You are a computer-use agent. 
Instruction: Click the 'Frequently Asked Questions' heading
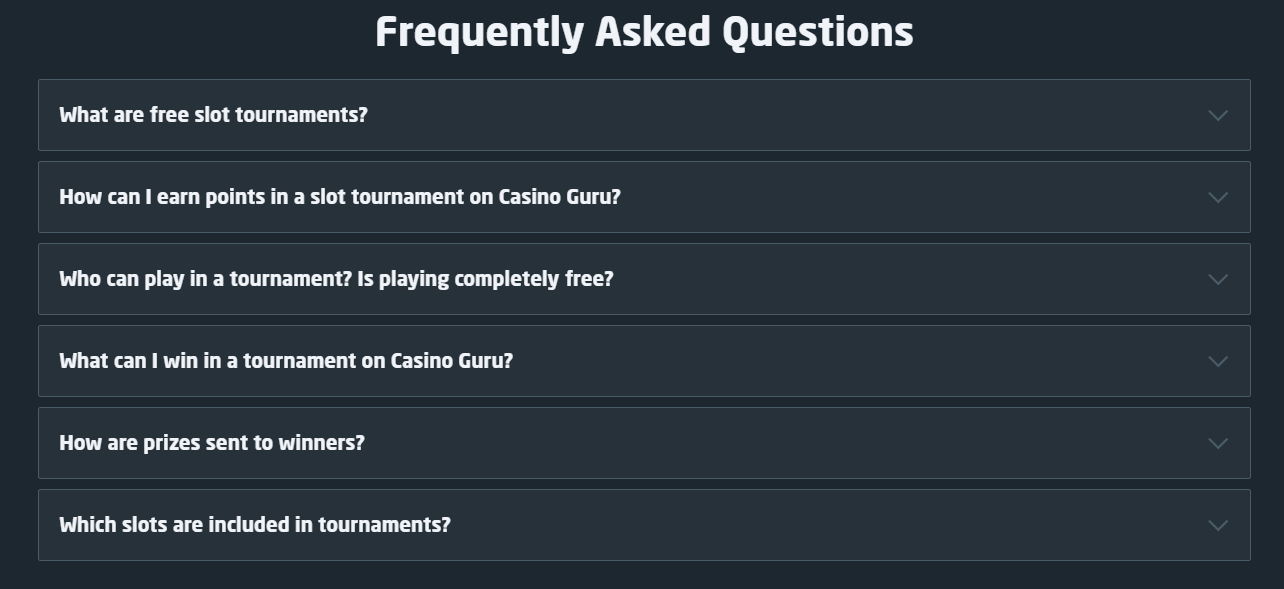click(644, 32)
